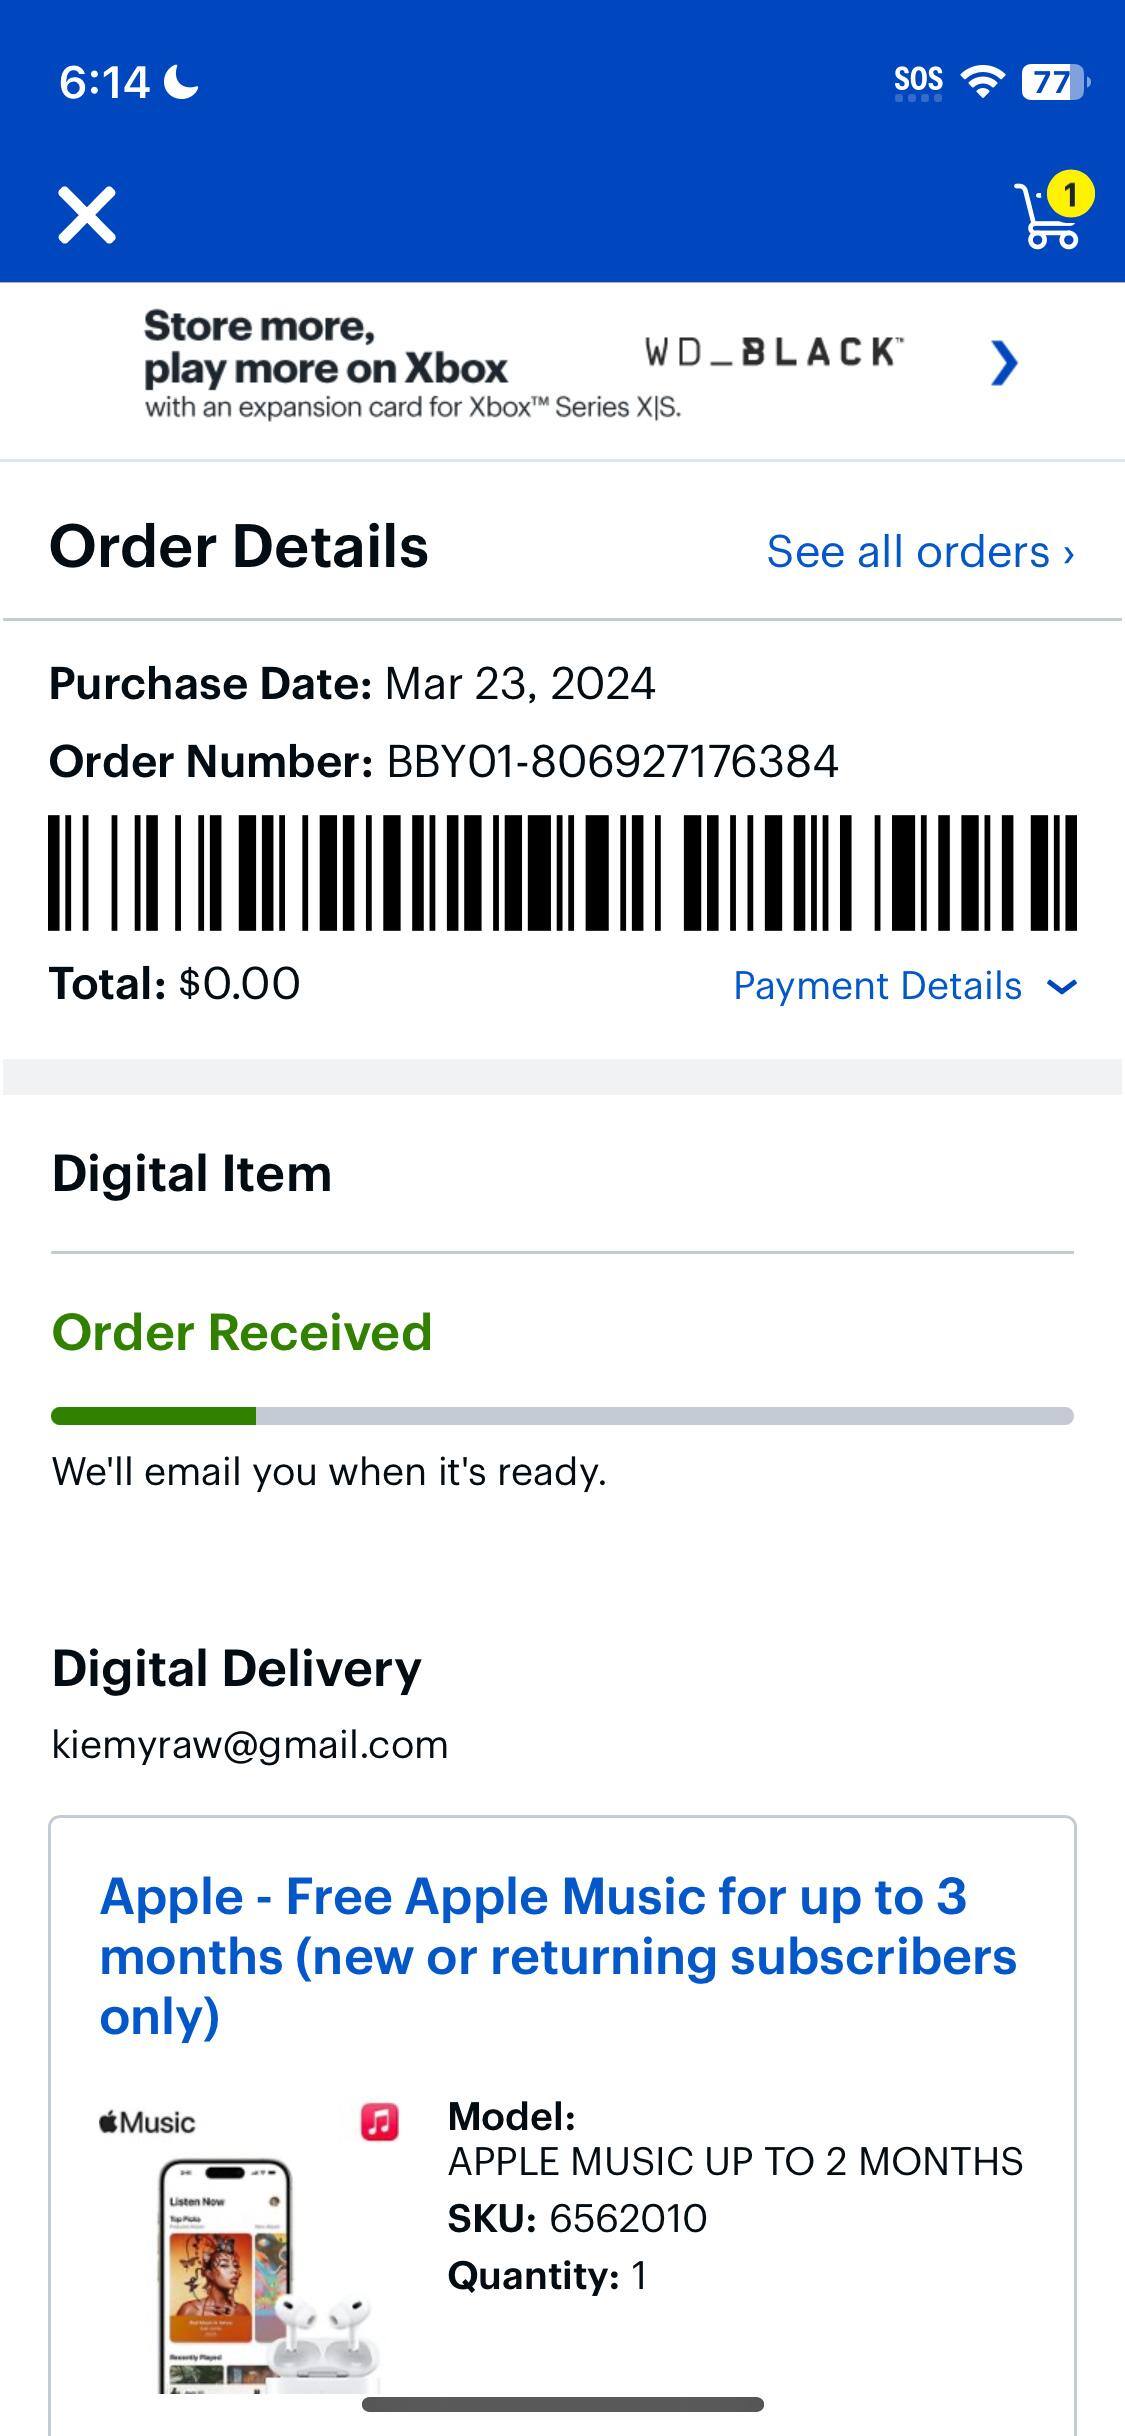Tap the order number text
This screenshot has height=2436, width=1125.
612,762
